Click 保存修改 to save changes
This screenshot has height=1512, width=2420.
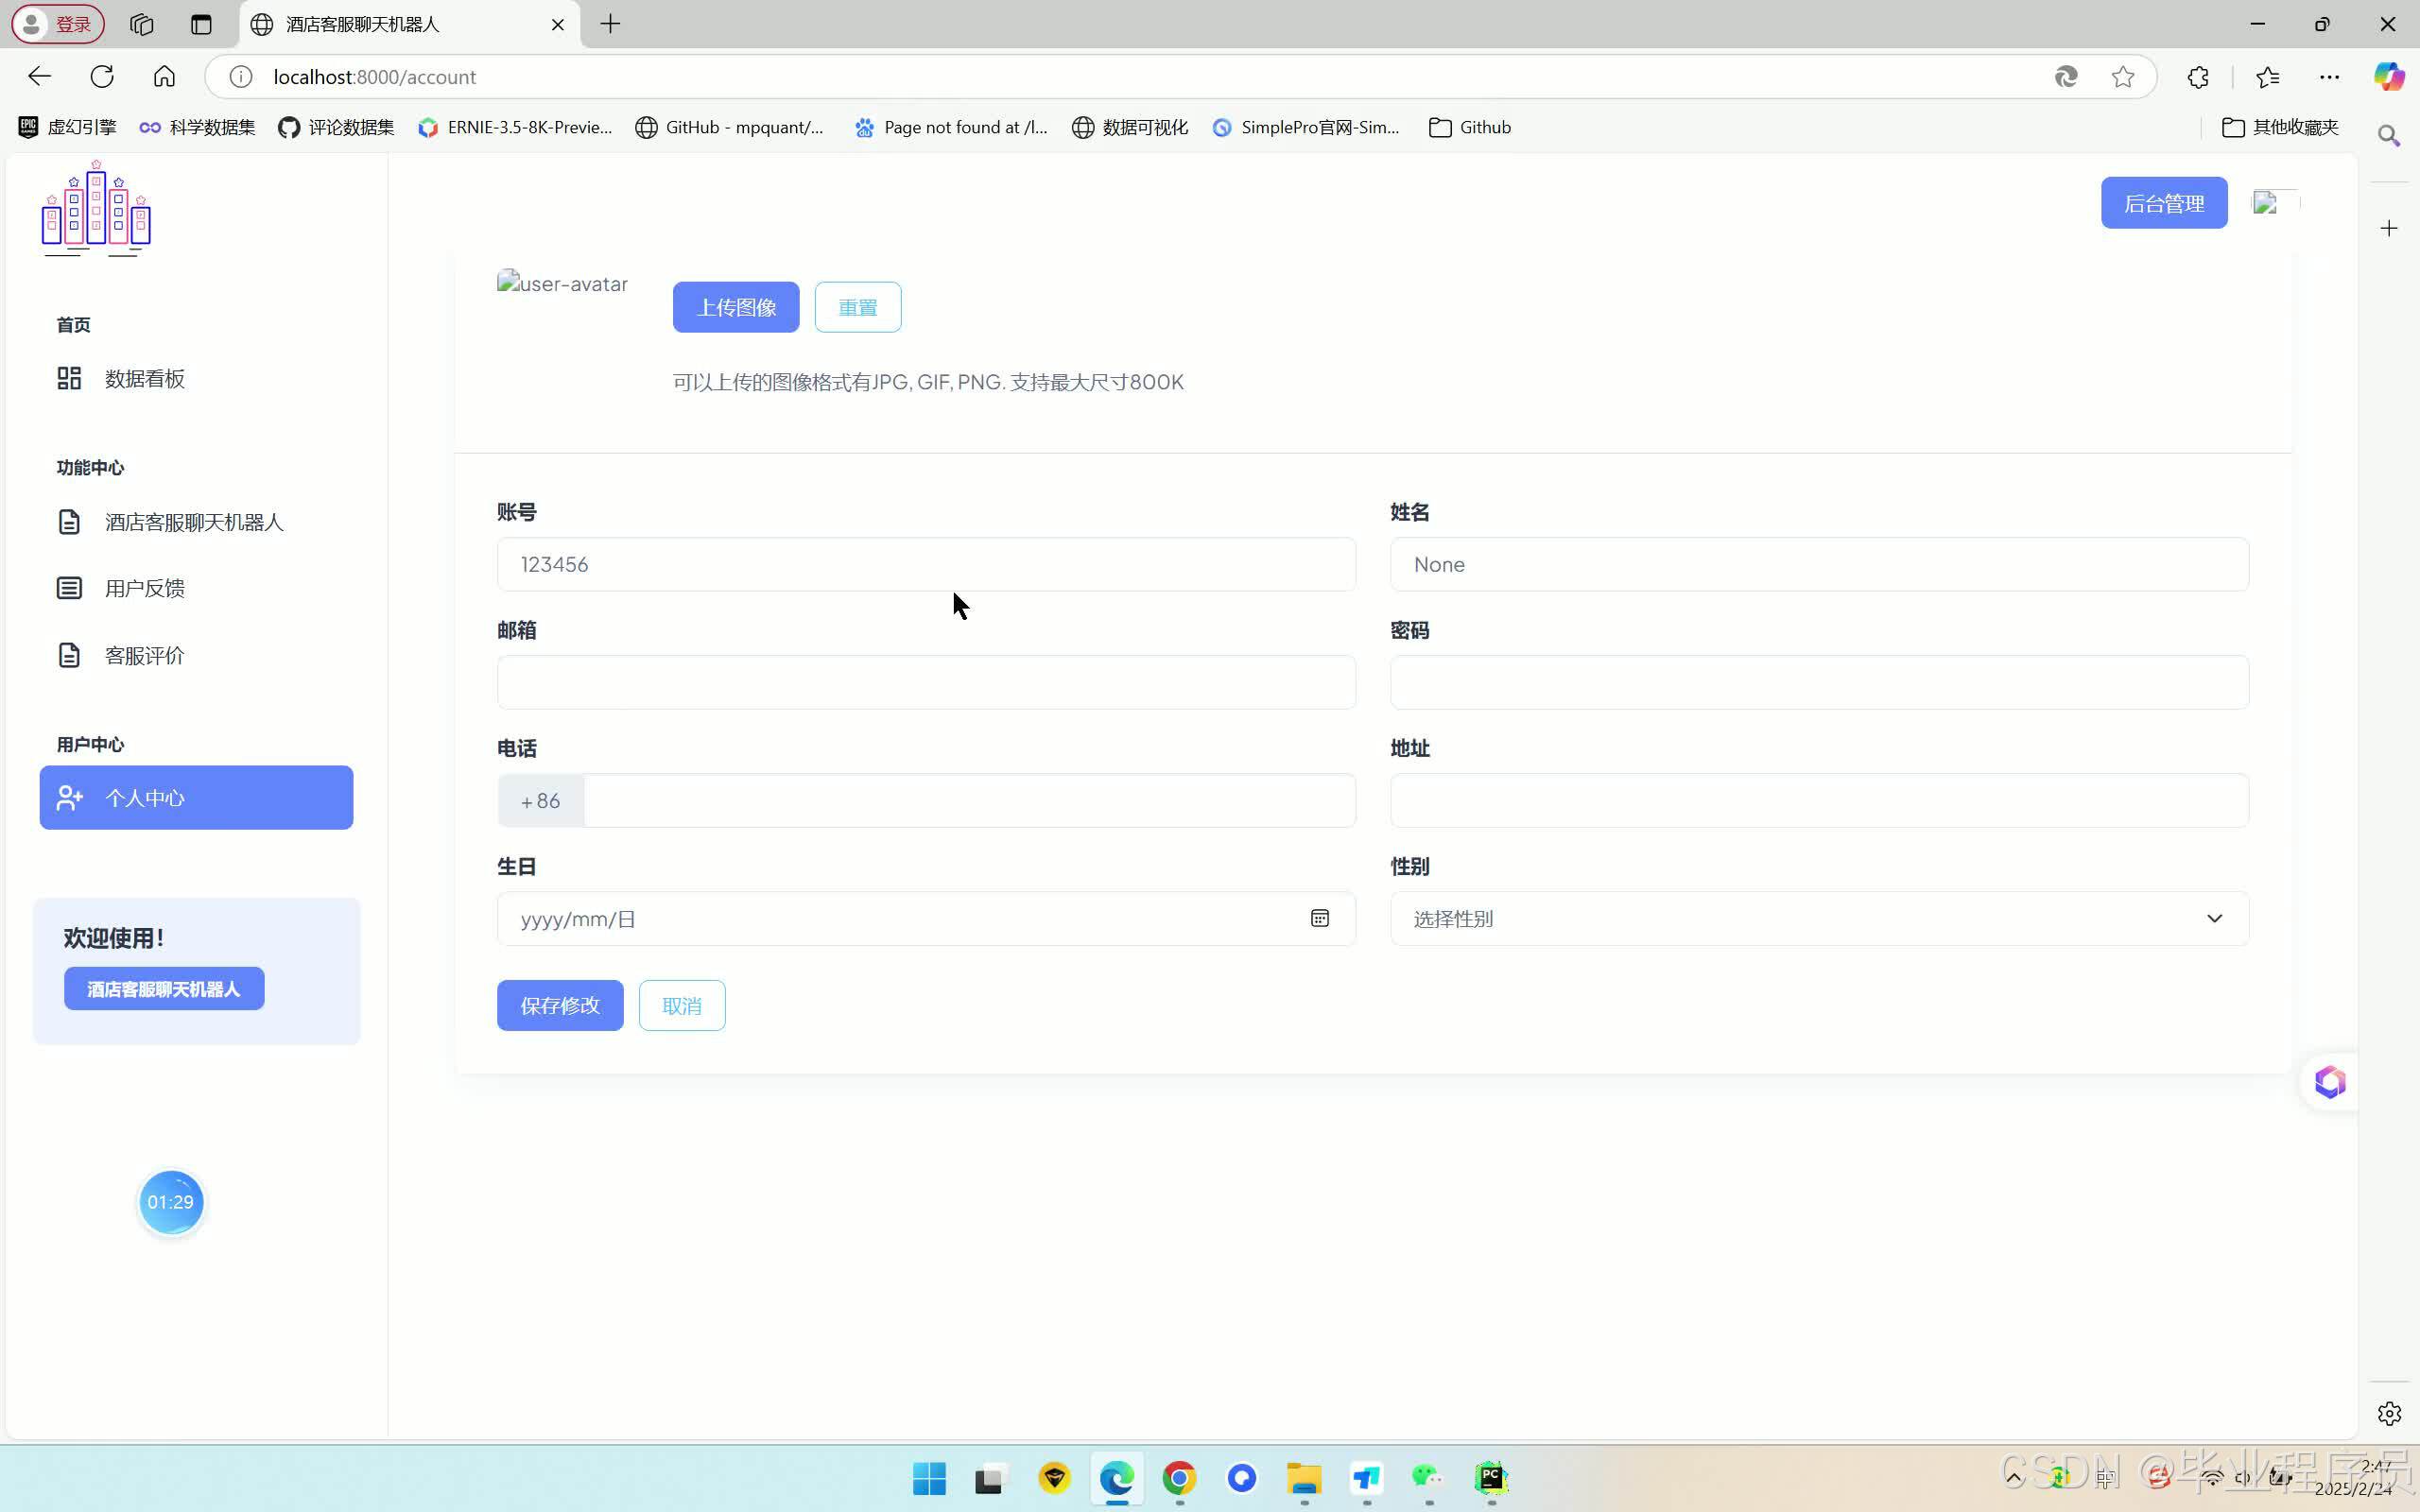[559, 1006]
